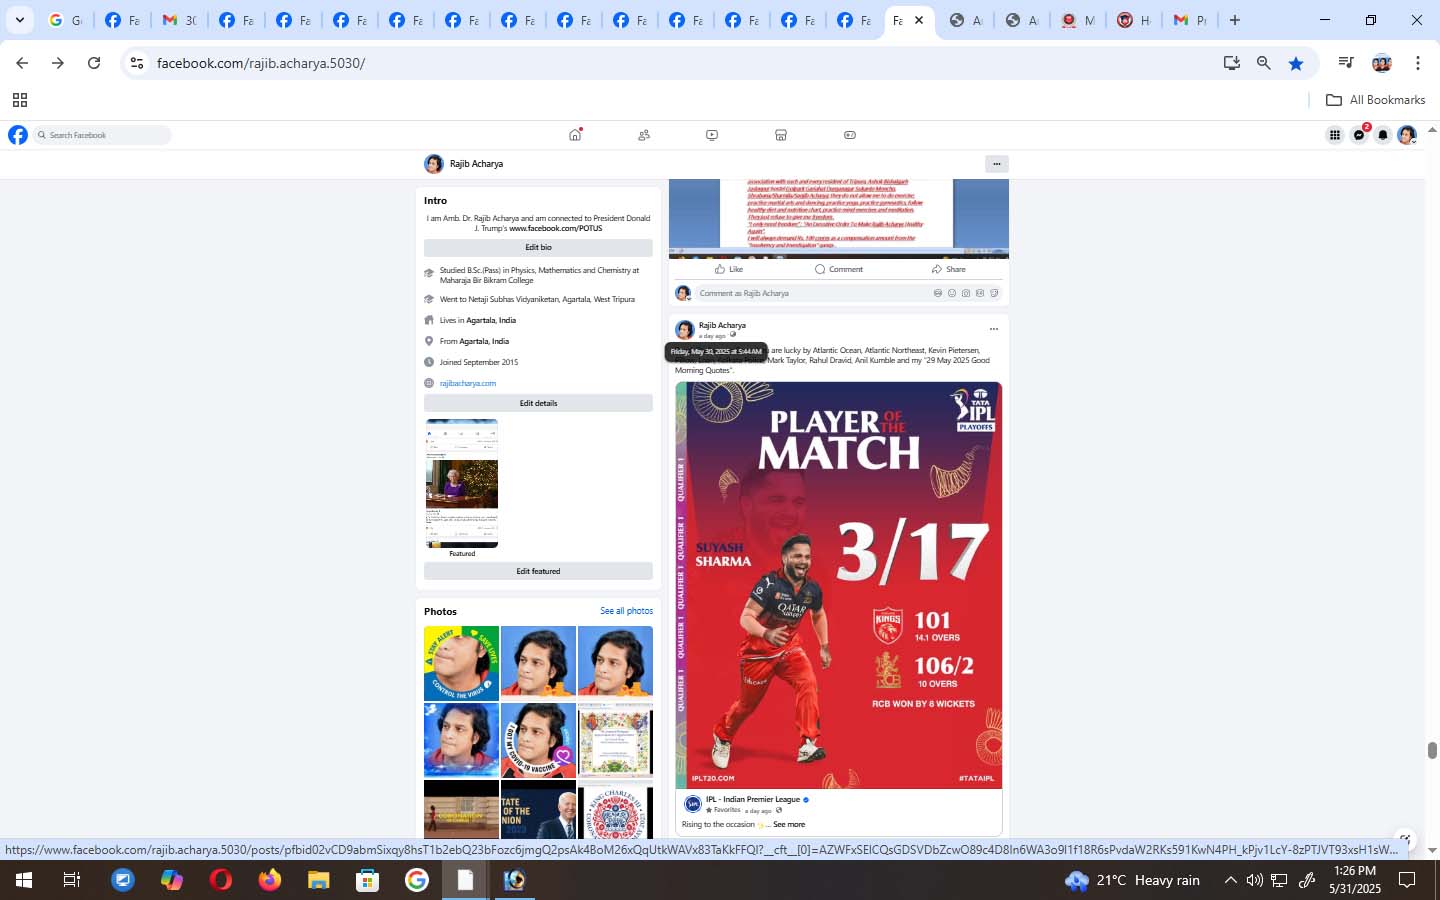This screenshot has height=900, width=1440.
Task: Share the post
Action: click(948, 269)
